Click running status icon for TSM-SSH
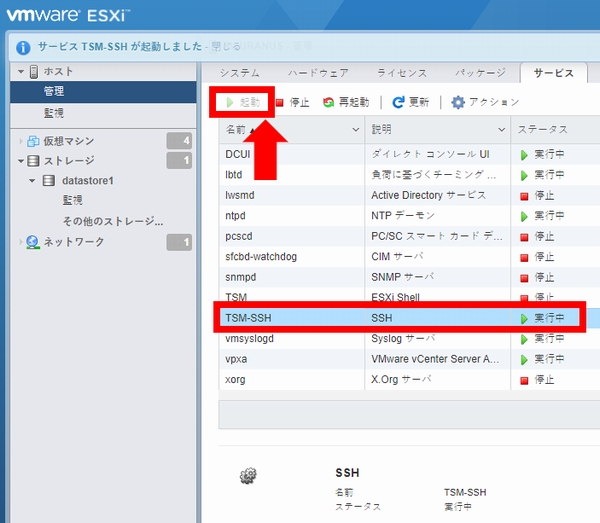This screenshot has width=600, height=523. click(524, 319)
